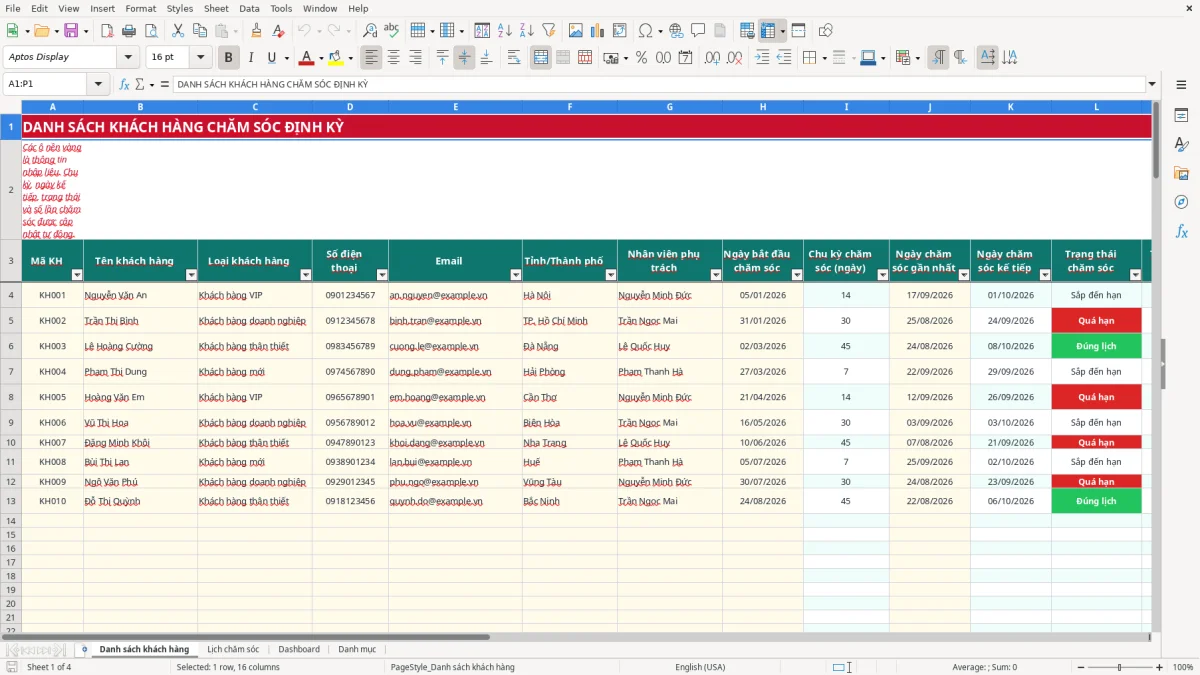Open the Function Wizard
Viewport: 1200px width, 675px height.
(x=125, y=84)
